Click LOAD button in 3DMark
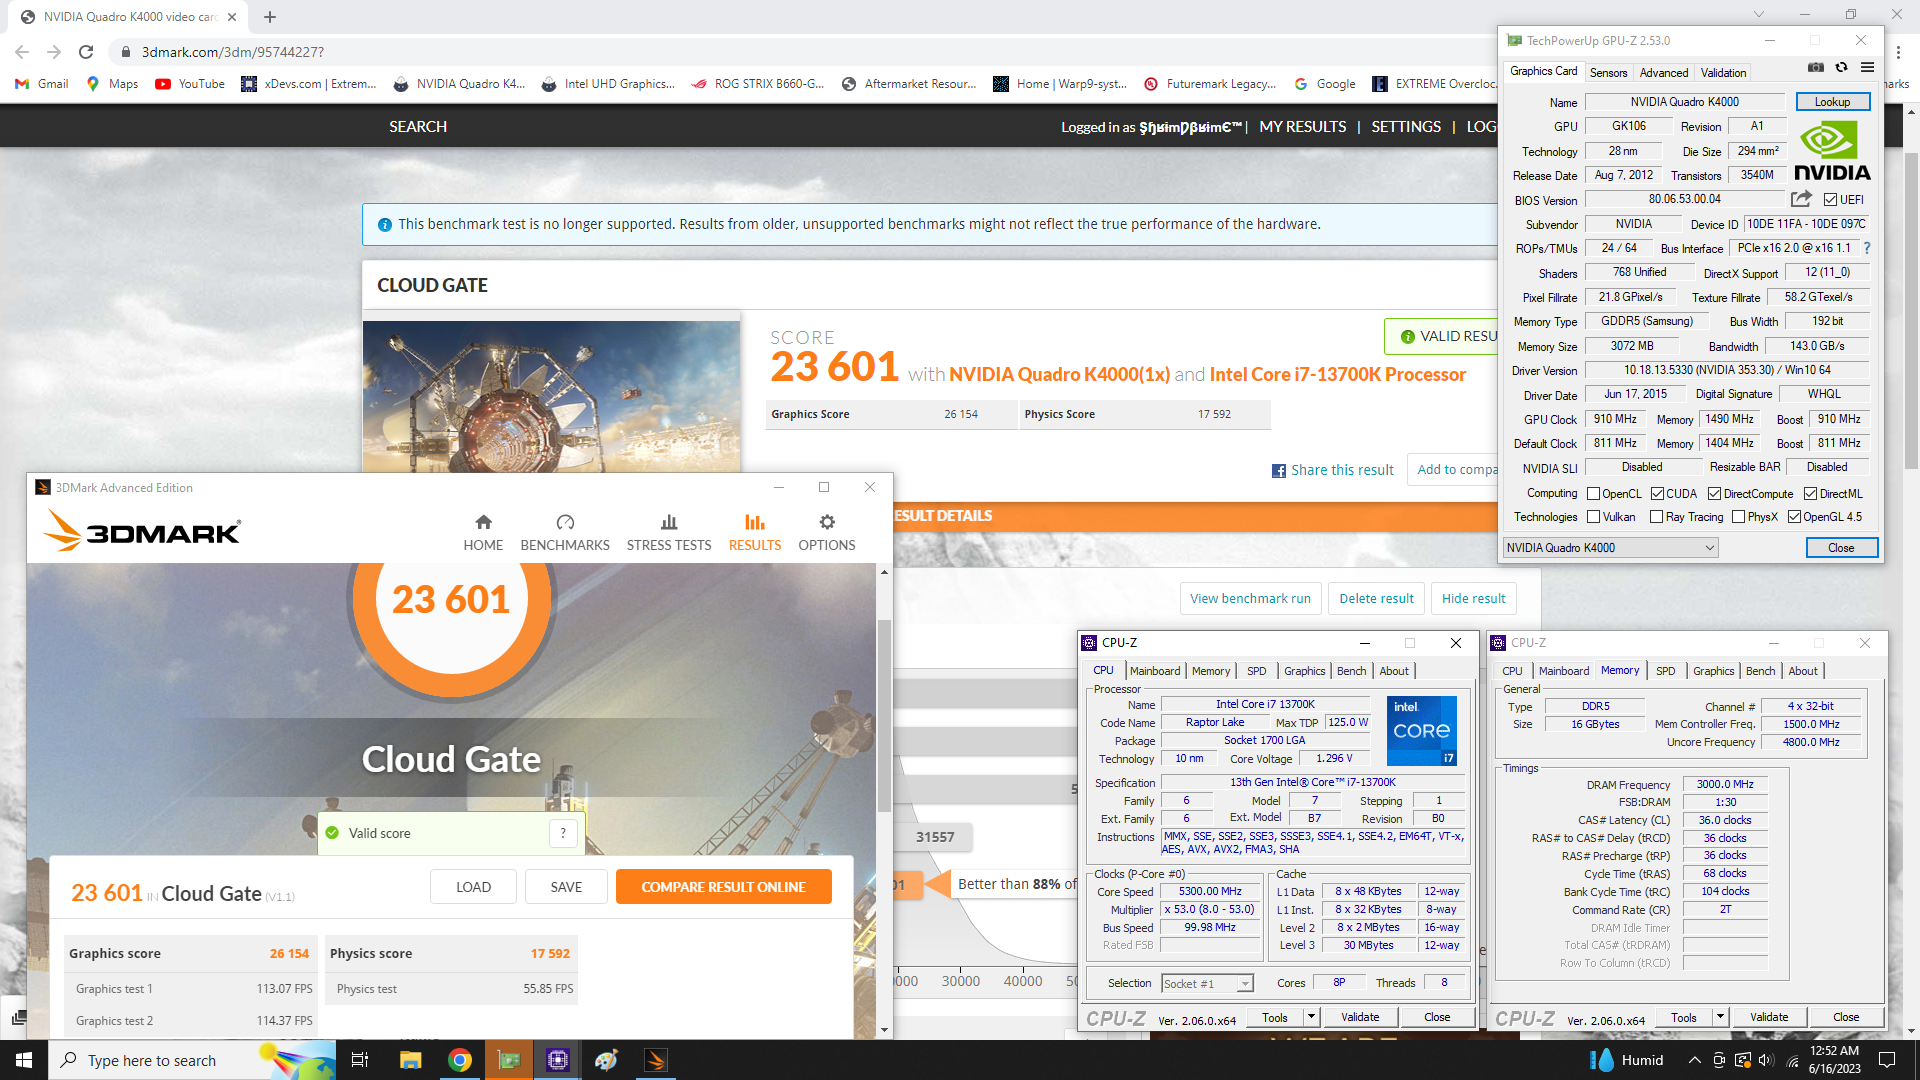1920x1080 pixels. [473, 887]
